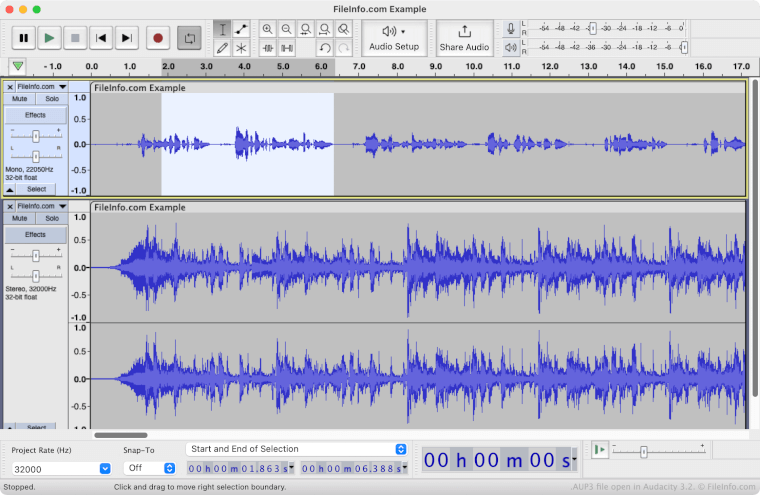Click the Effects button on the stereo track
This screenshot has height=495, width=760.
(x=36, y=234)
